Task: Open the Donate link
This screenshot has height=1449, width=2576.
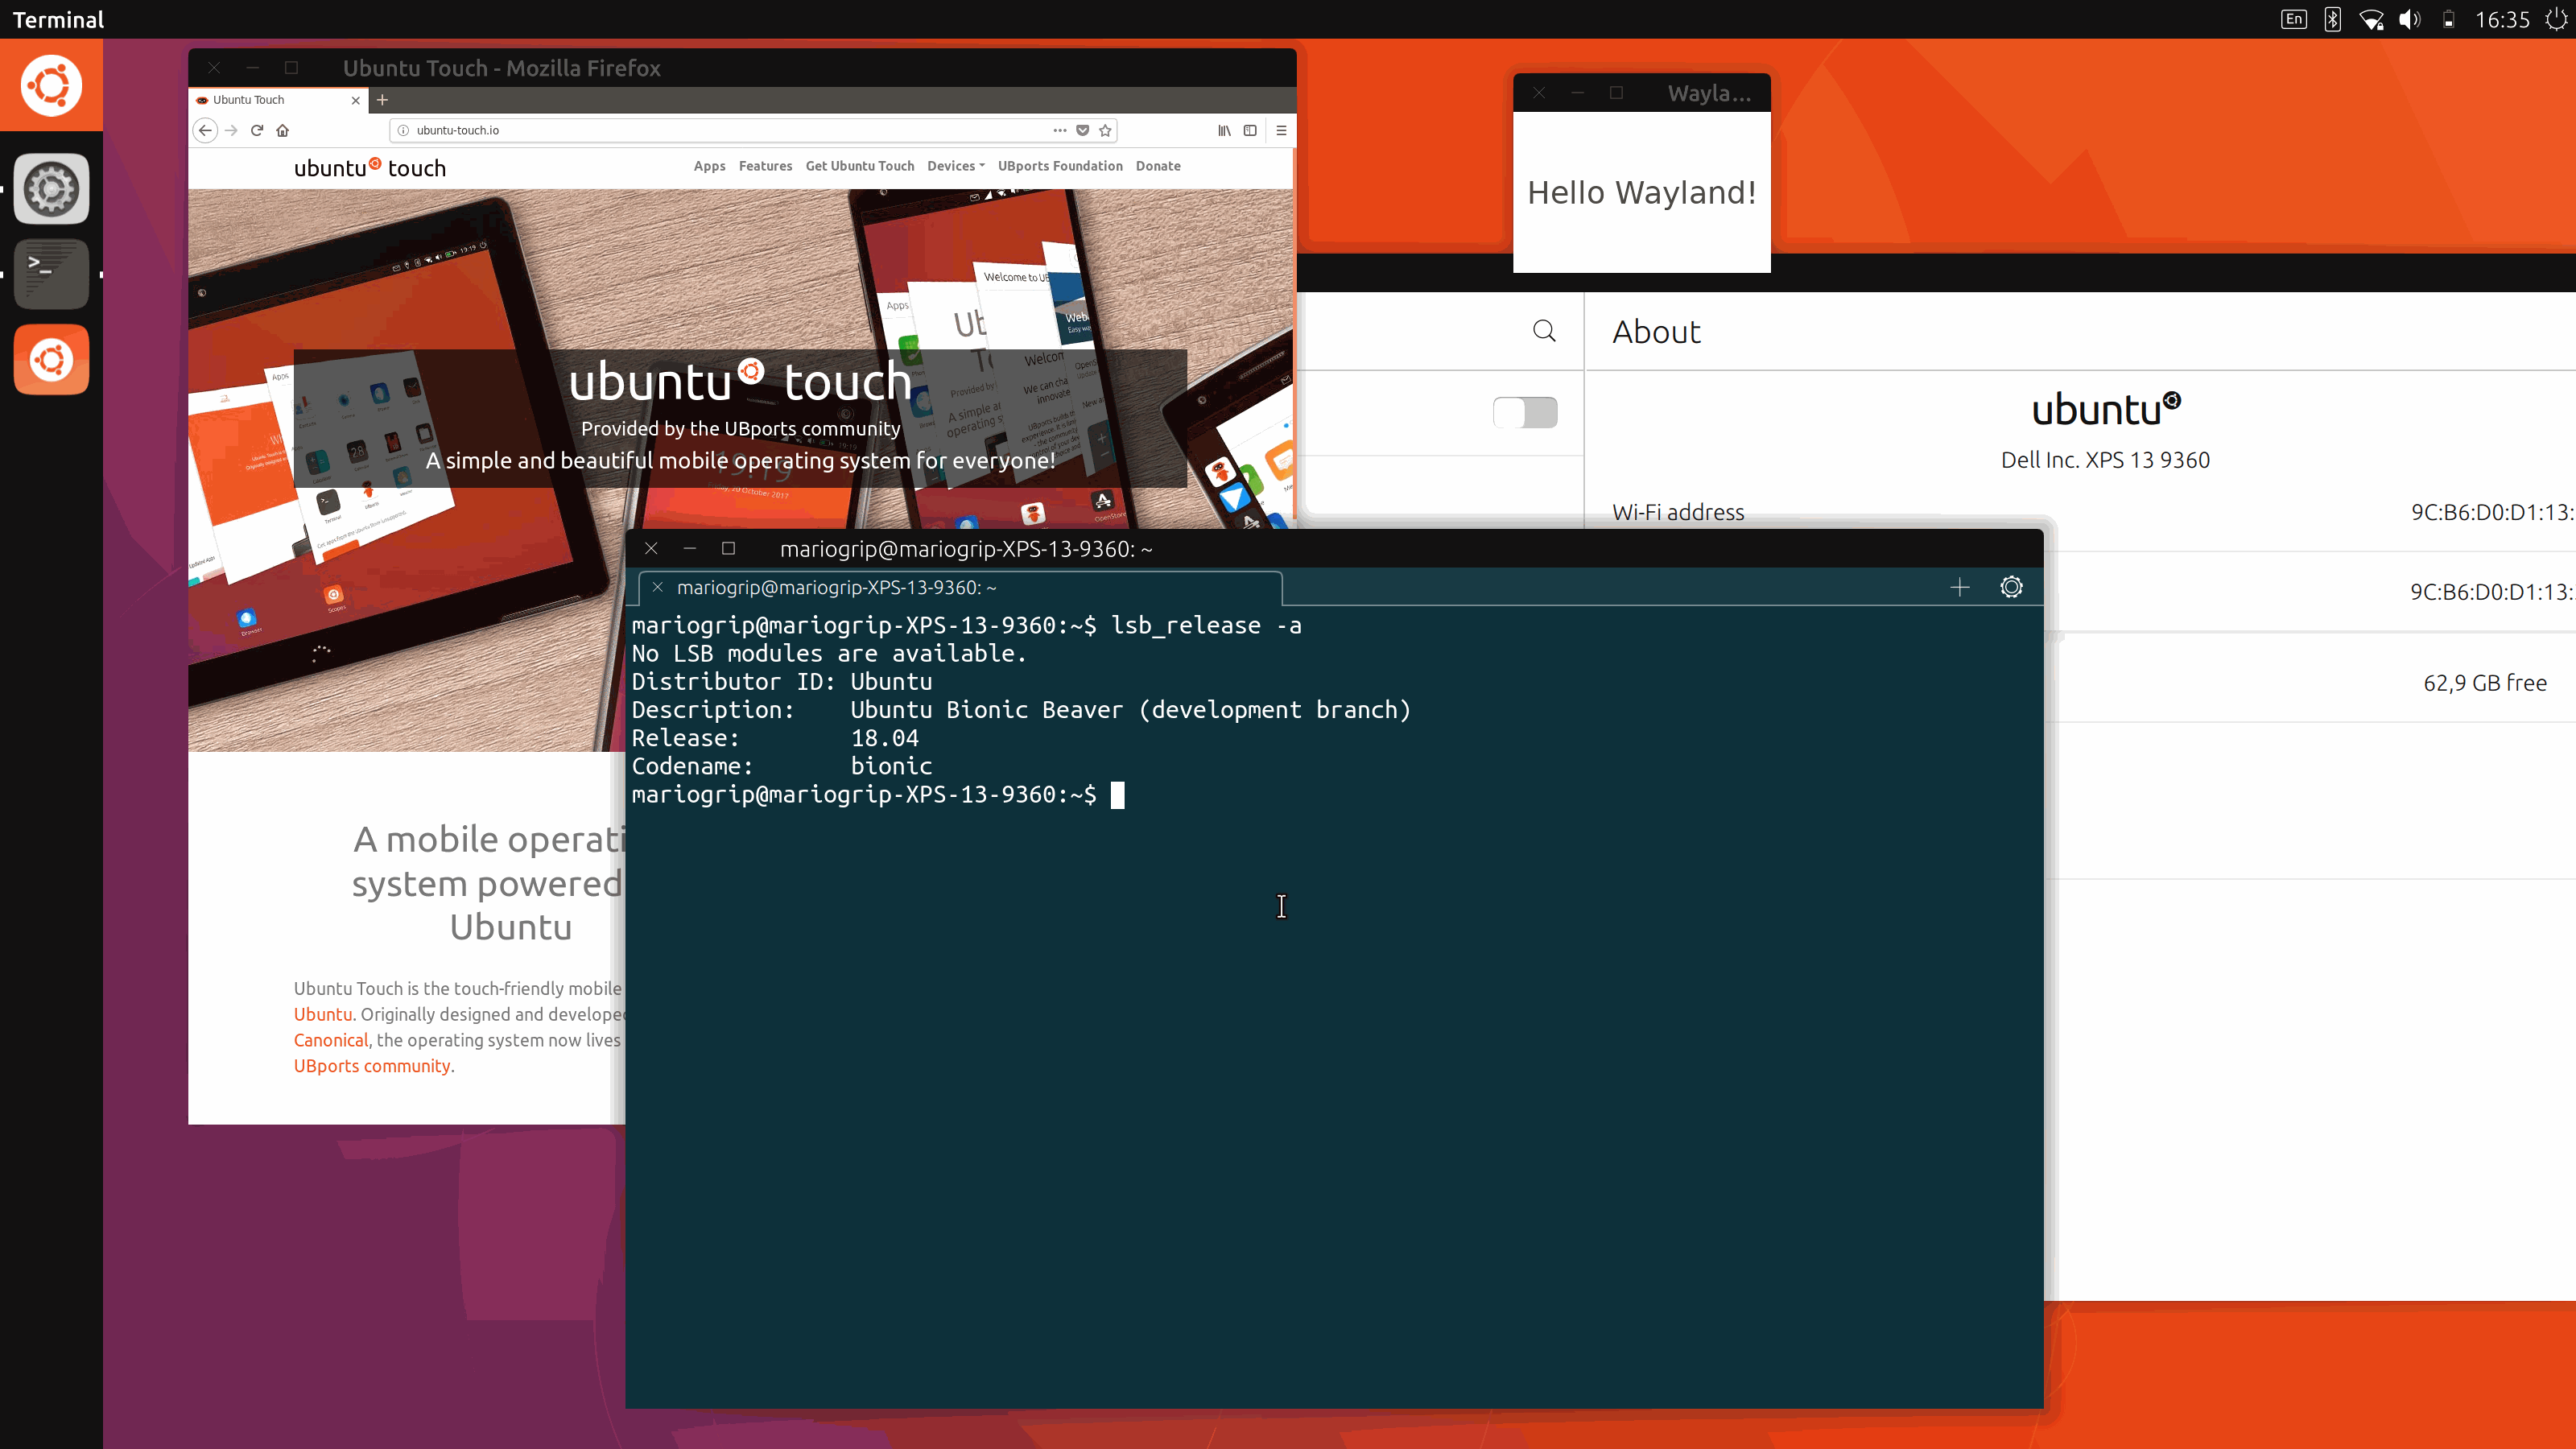Action: (1157, 166)
